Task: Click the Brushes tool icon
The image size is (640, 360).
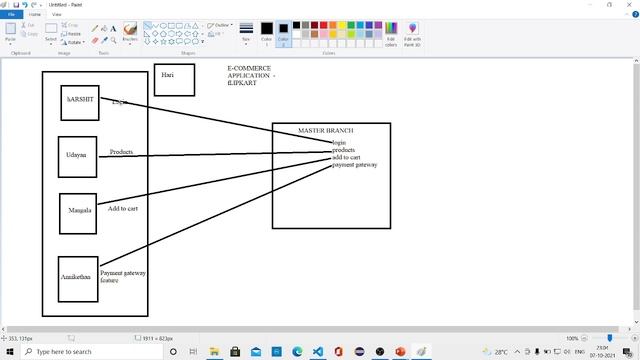Action: pyautogui.click(x=130, y=29)
